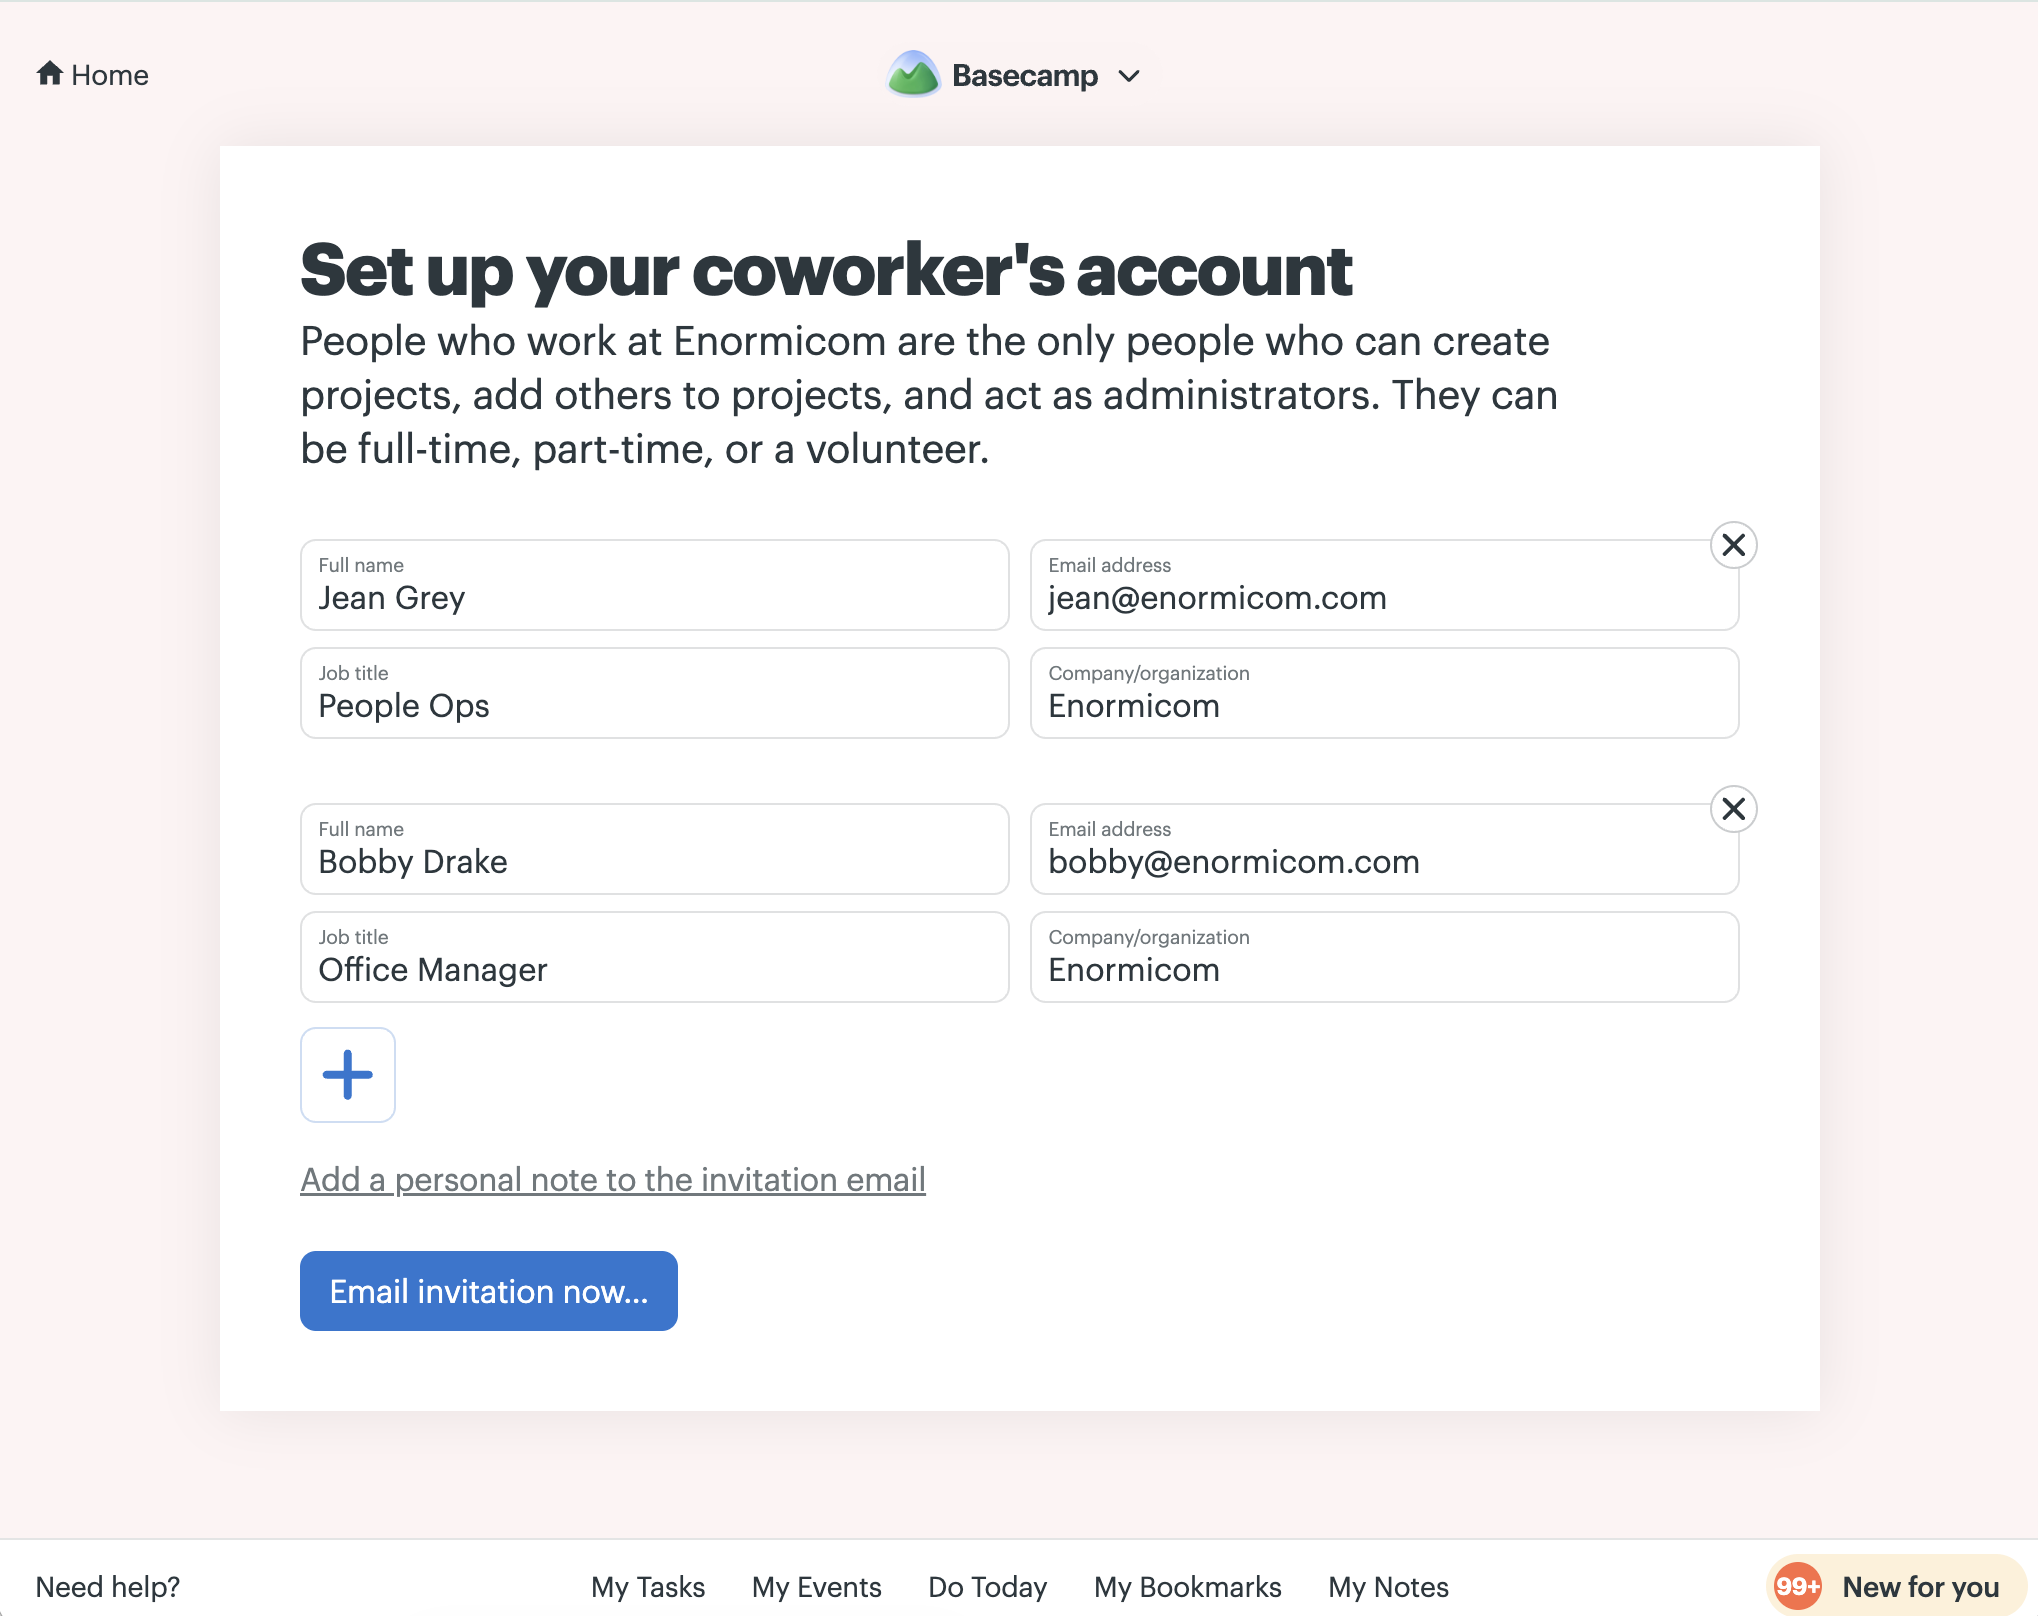Open My Bookmarks
This screenshot has height=1616, width=2038.
tap(1188, 1587)
